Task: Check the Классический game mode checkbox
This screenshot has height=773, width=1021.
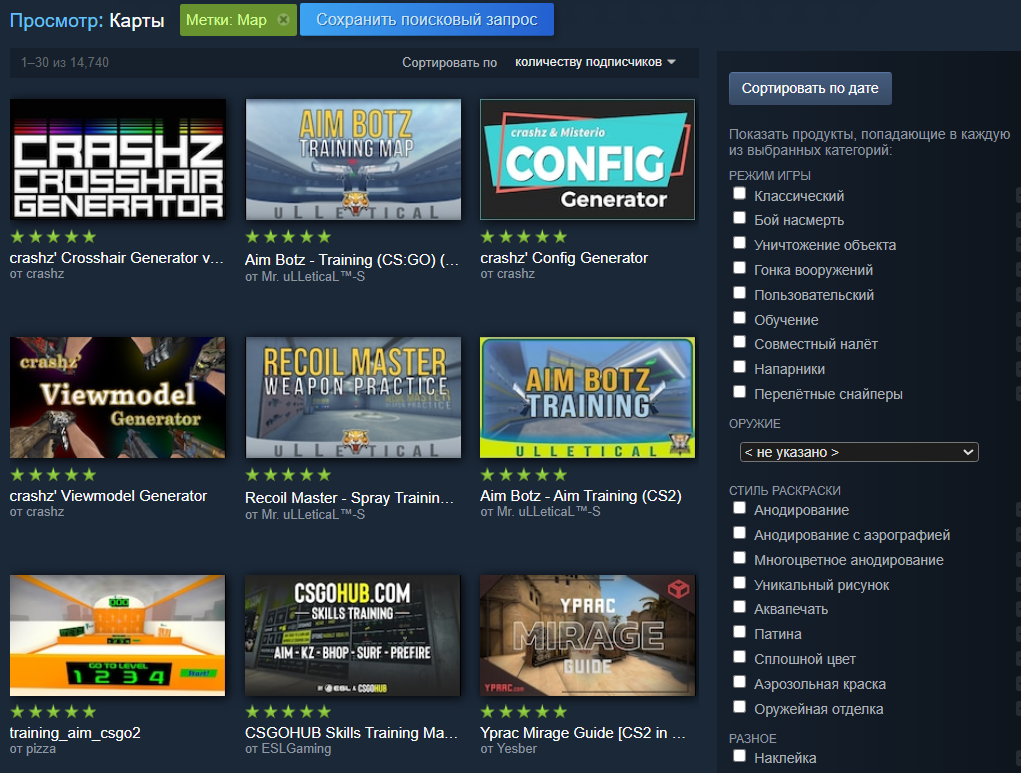Action: (x=739, y=193)
